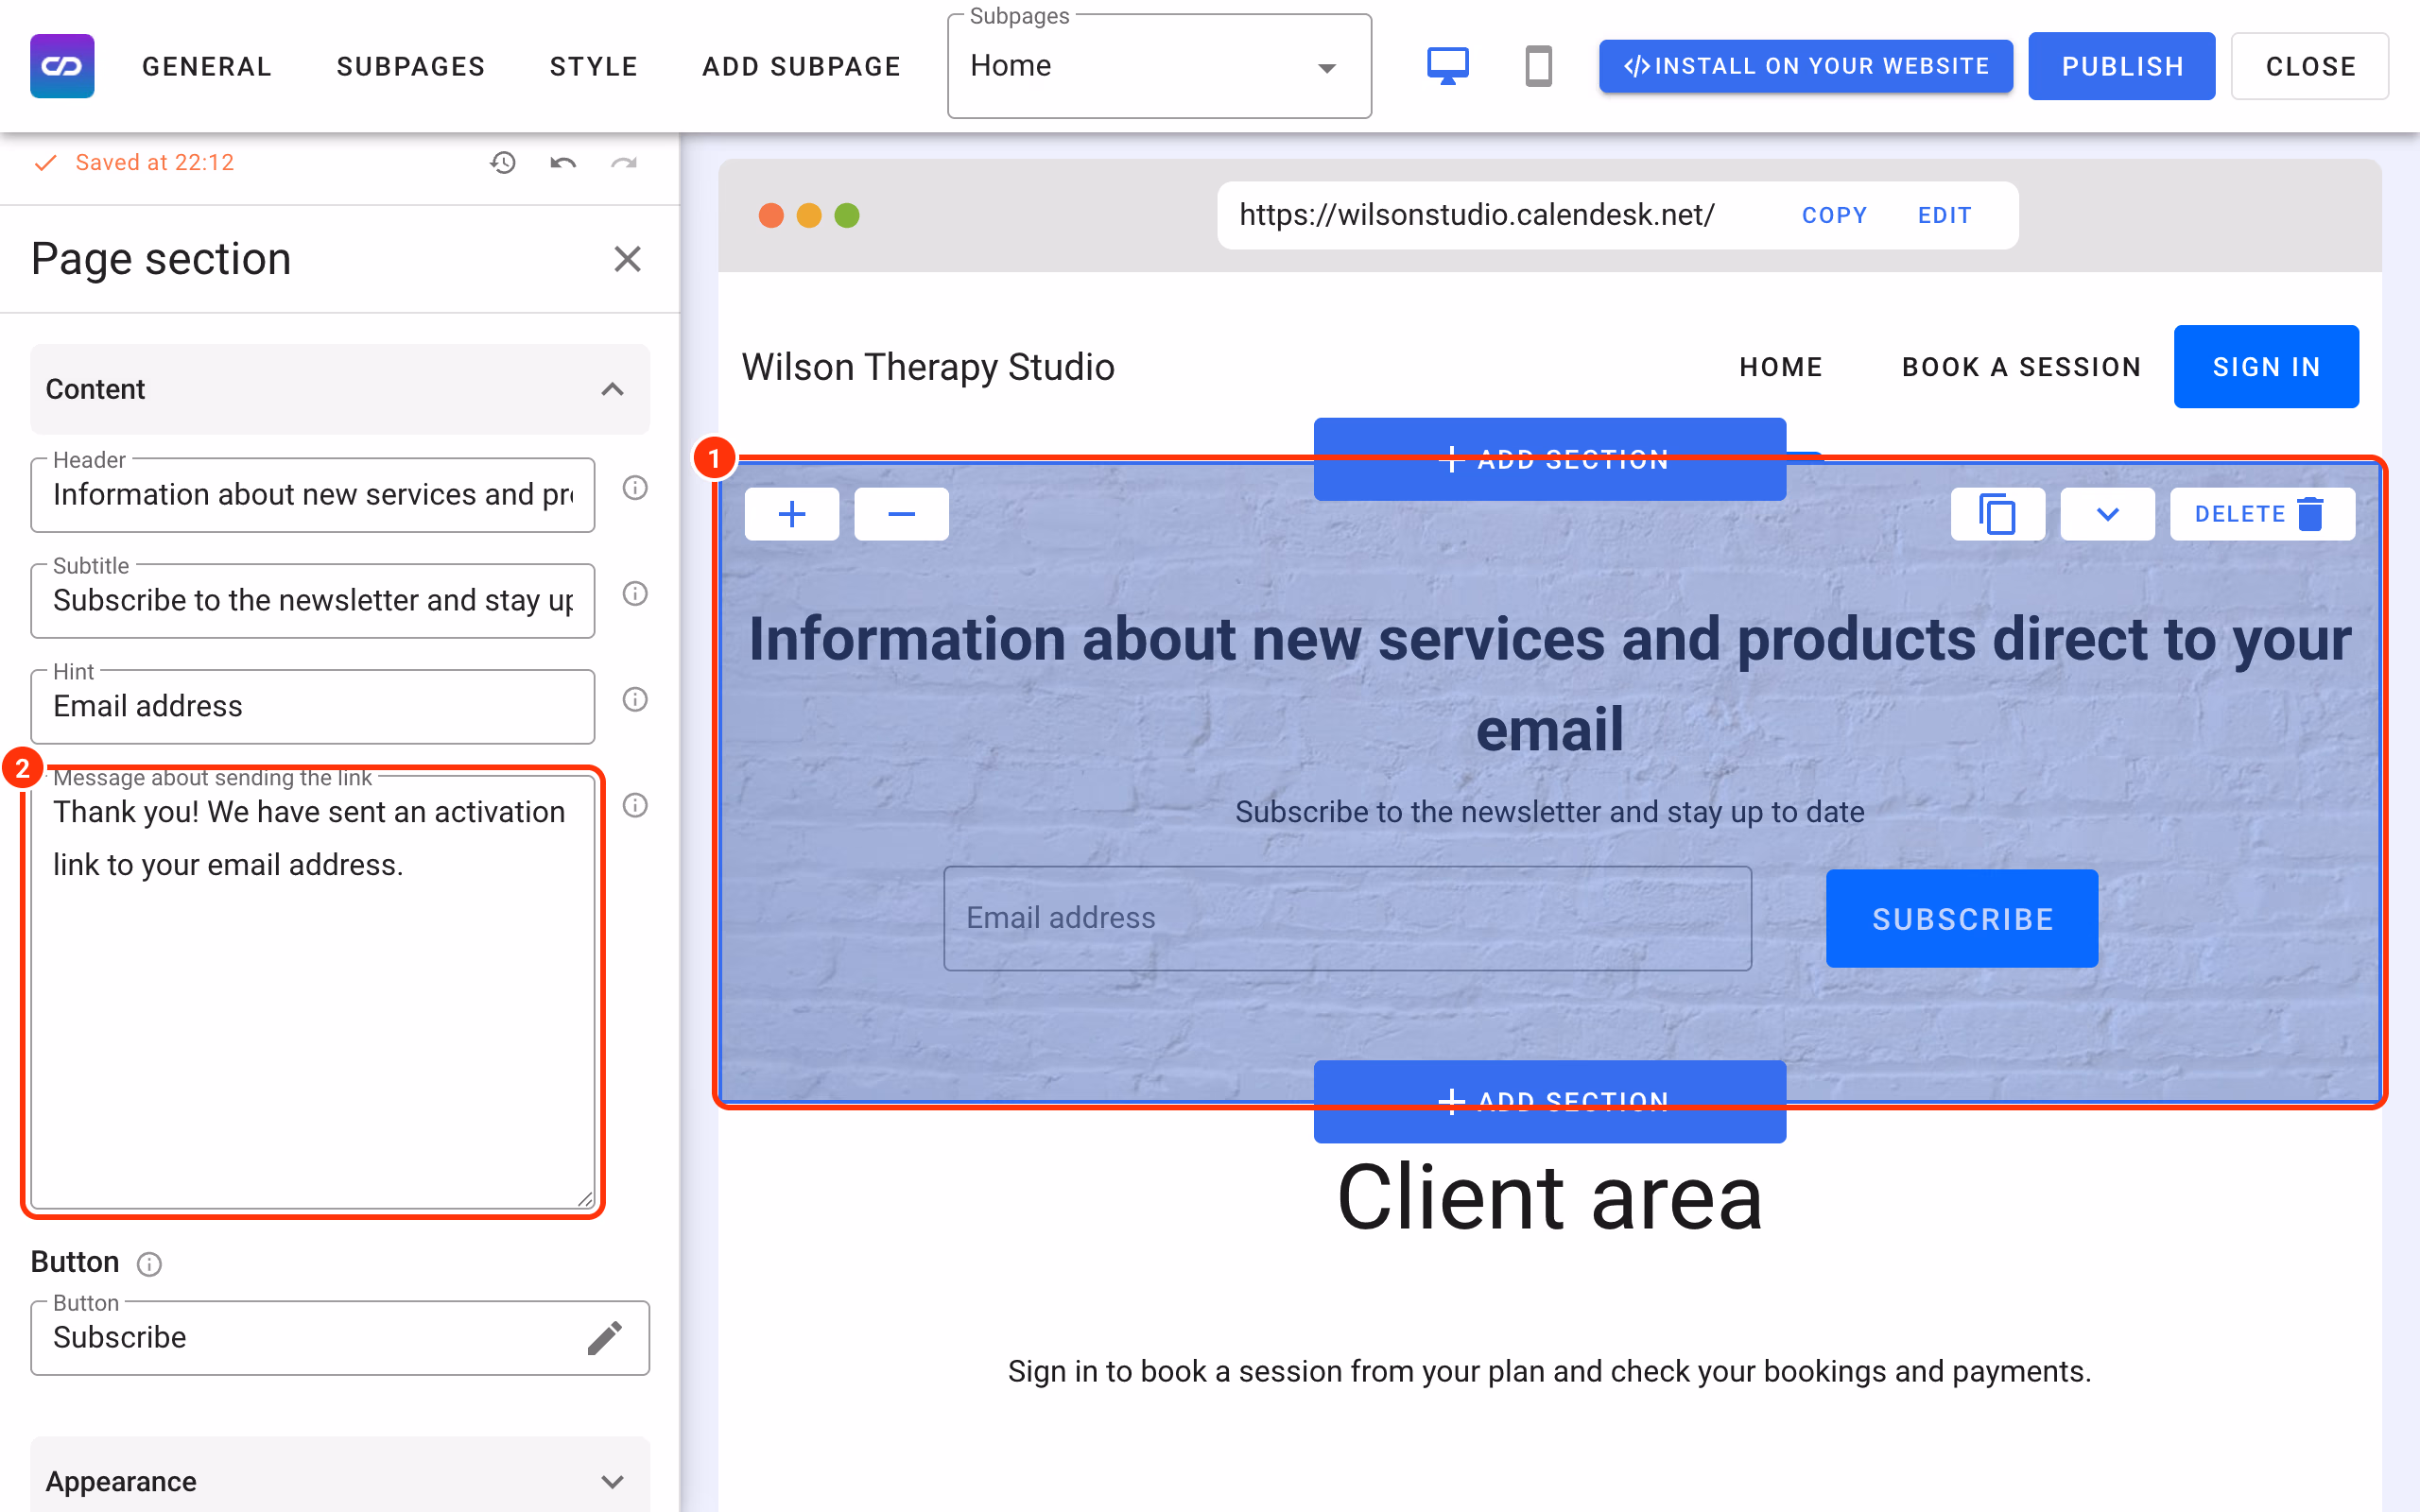This screenshot has height=1512, width=2420.
Task: Switch to desktop preview mode
Action: pyautogui.click(x=1447, y=66)
